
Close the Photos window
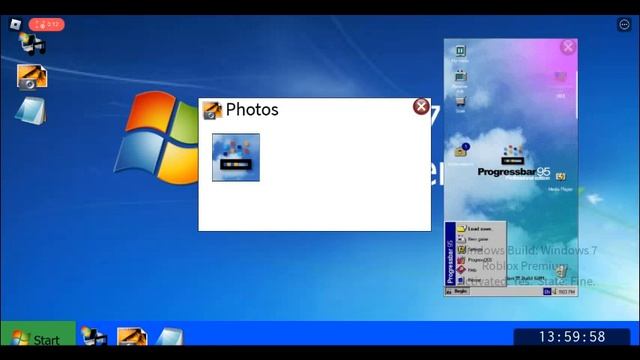coord(421,107)
